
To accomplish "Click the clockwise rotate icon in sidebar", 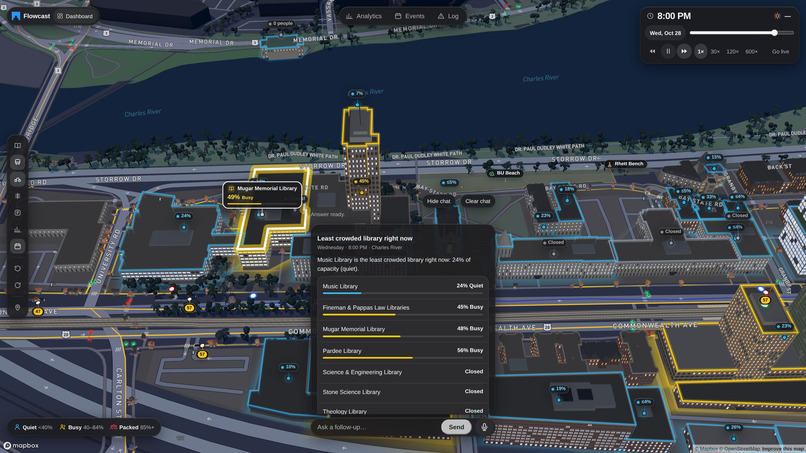I will (x=17, y=285).
